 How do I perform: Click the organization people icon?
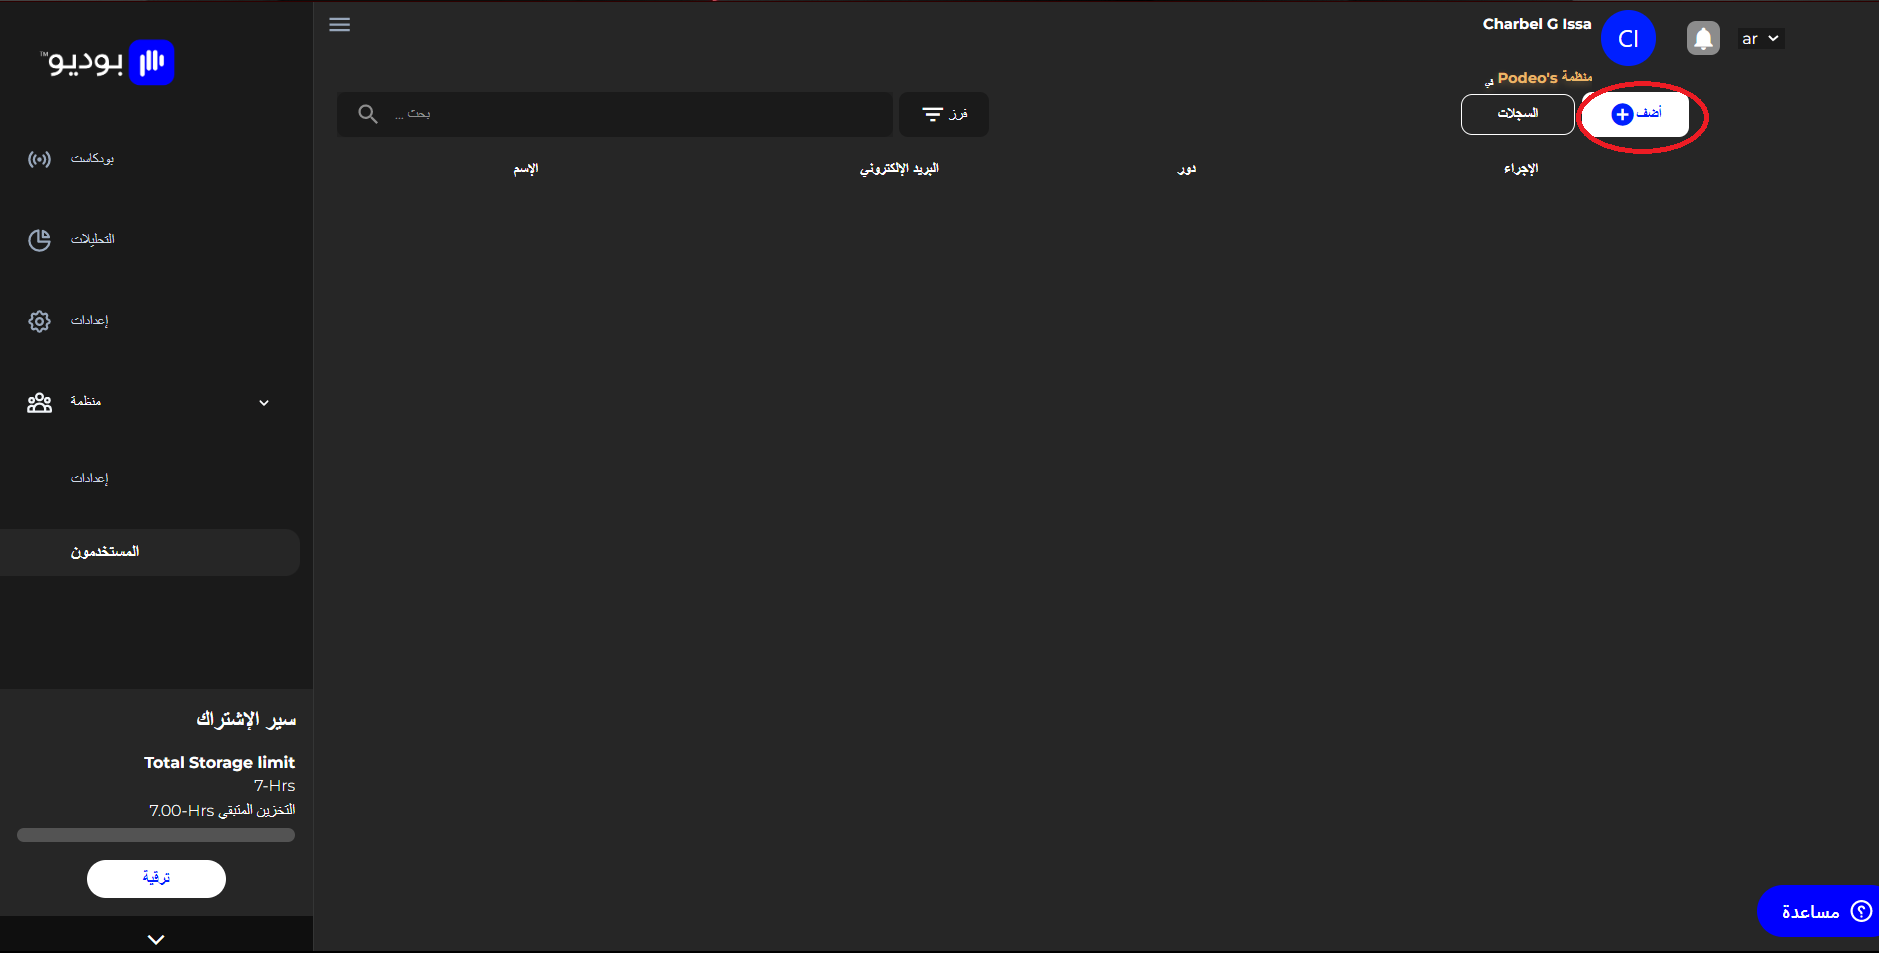coord(39,402)
